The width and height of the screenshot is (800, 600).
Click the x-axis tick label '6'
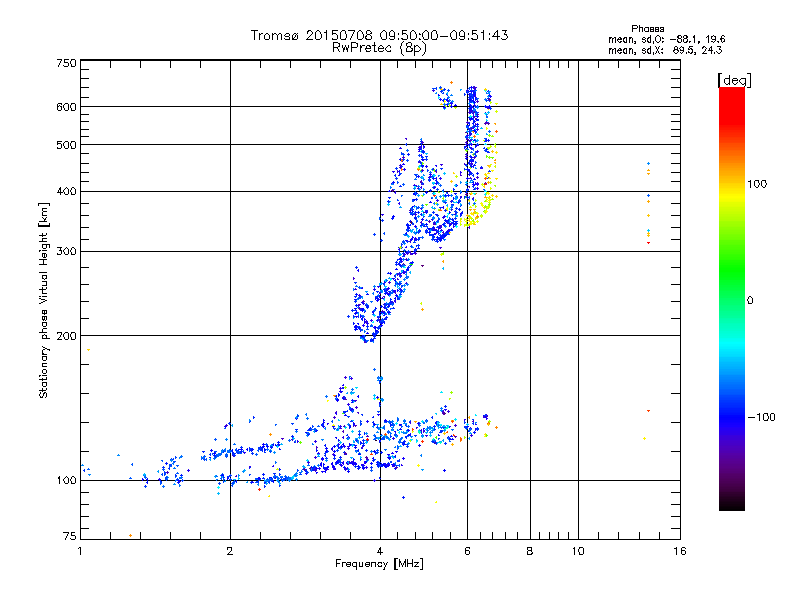click(467, 551)
